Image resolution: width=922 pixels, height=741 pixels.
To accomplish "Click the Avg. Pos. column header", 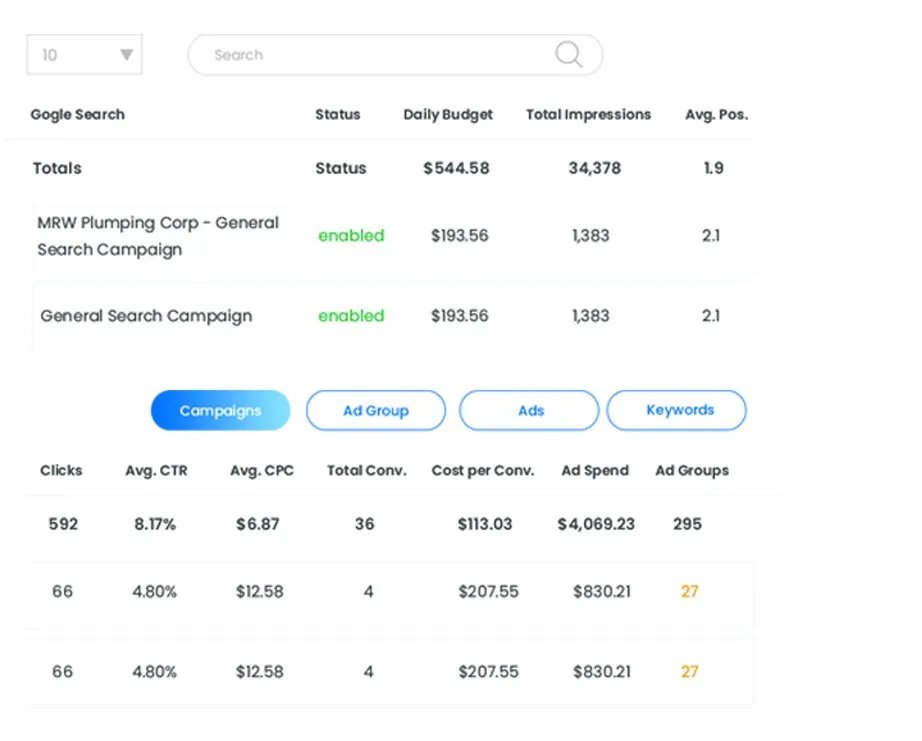I will (x=716, y=114).
